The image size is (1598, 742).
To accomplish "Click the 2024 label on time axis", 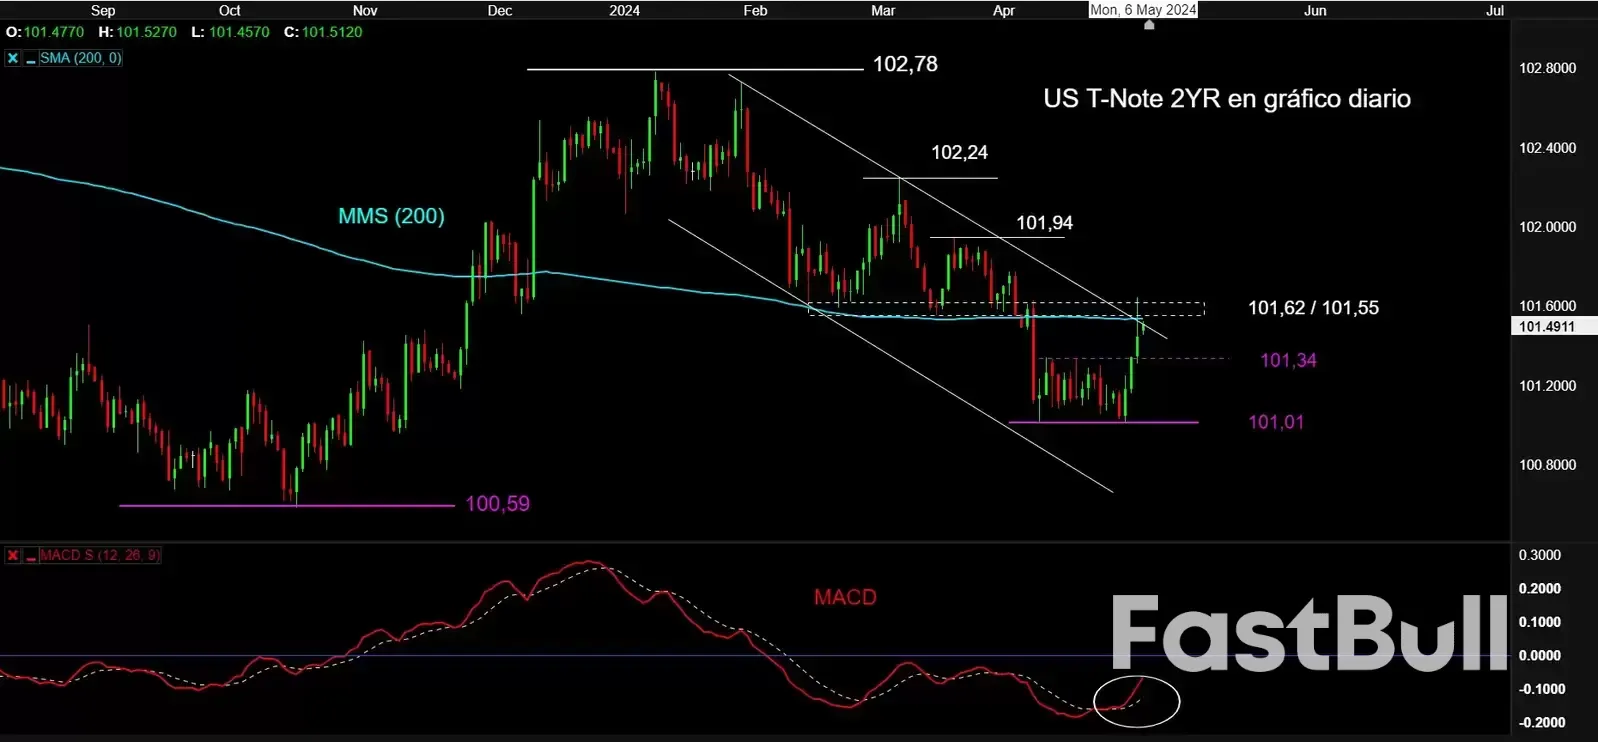I will coord(624,10).
